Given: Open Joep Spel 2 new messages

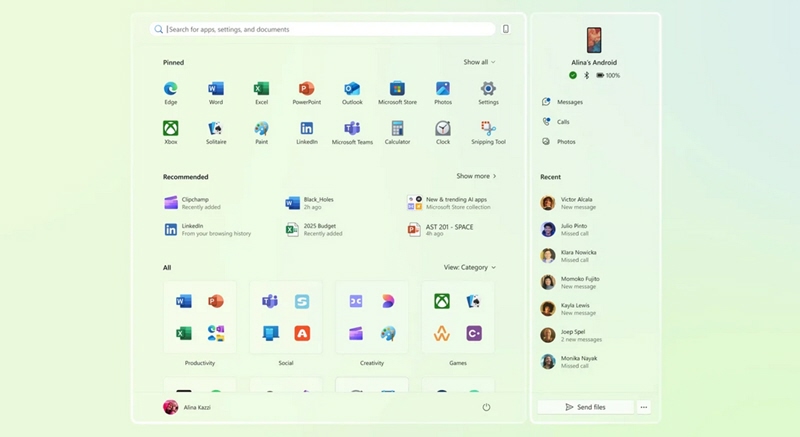Looking at the screenshot, I should (x=571, y=336).
